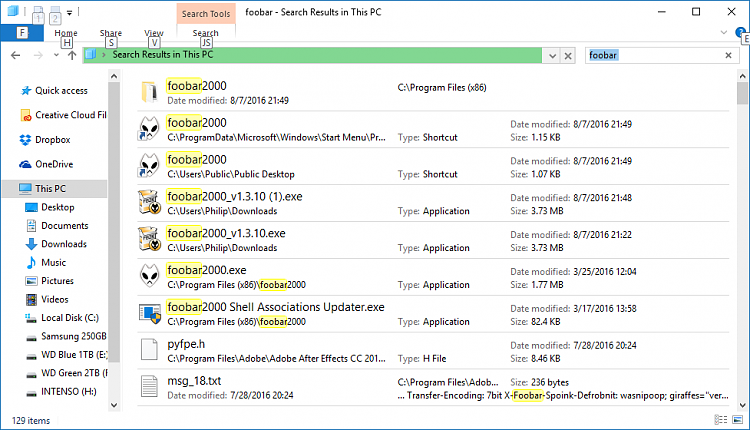Click the Downloads arrow icon in the sidebar
The height and width of the screenshot is (430, 750).
(31, 244)
